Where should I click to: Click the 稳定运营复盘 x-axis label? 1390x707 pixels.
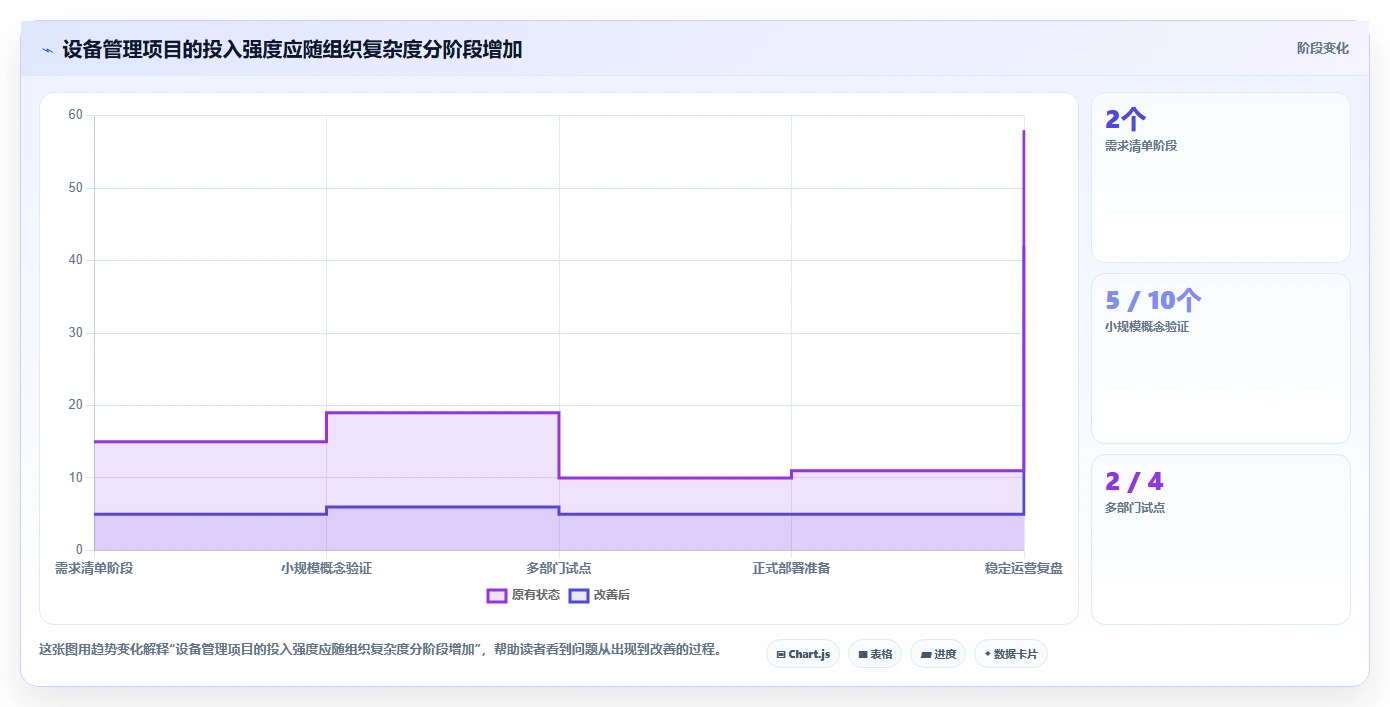point(1024,568)
